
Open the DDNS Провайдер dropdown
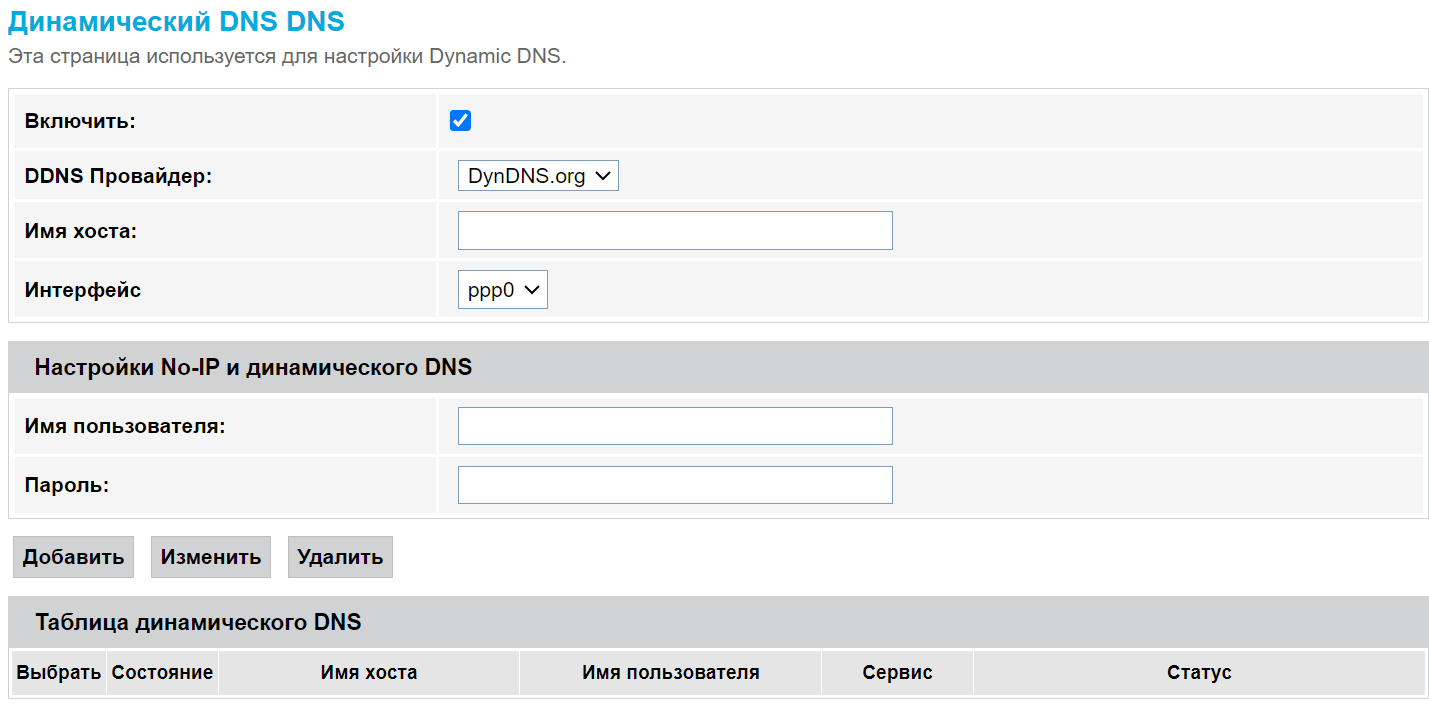pos(538,176)
